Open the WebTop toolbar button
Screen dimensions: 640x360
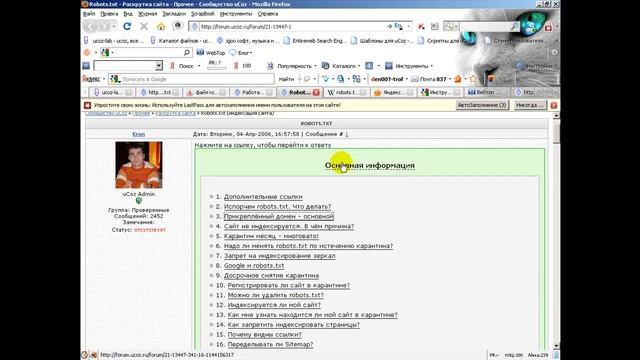pos(211,53)
